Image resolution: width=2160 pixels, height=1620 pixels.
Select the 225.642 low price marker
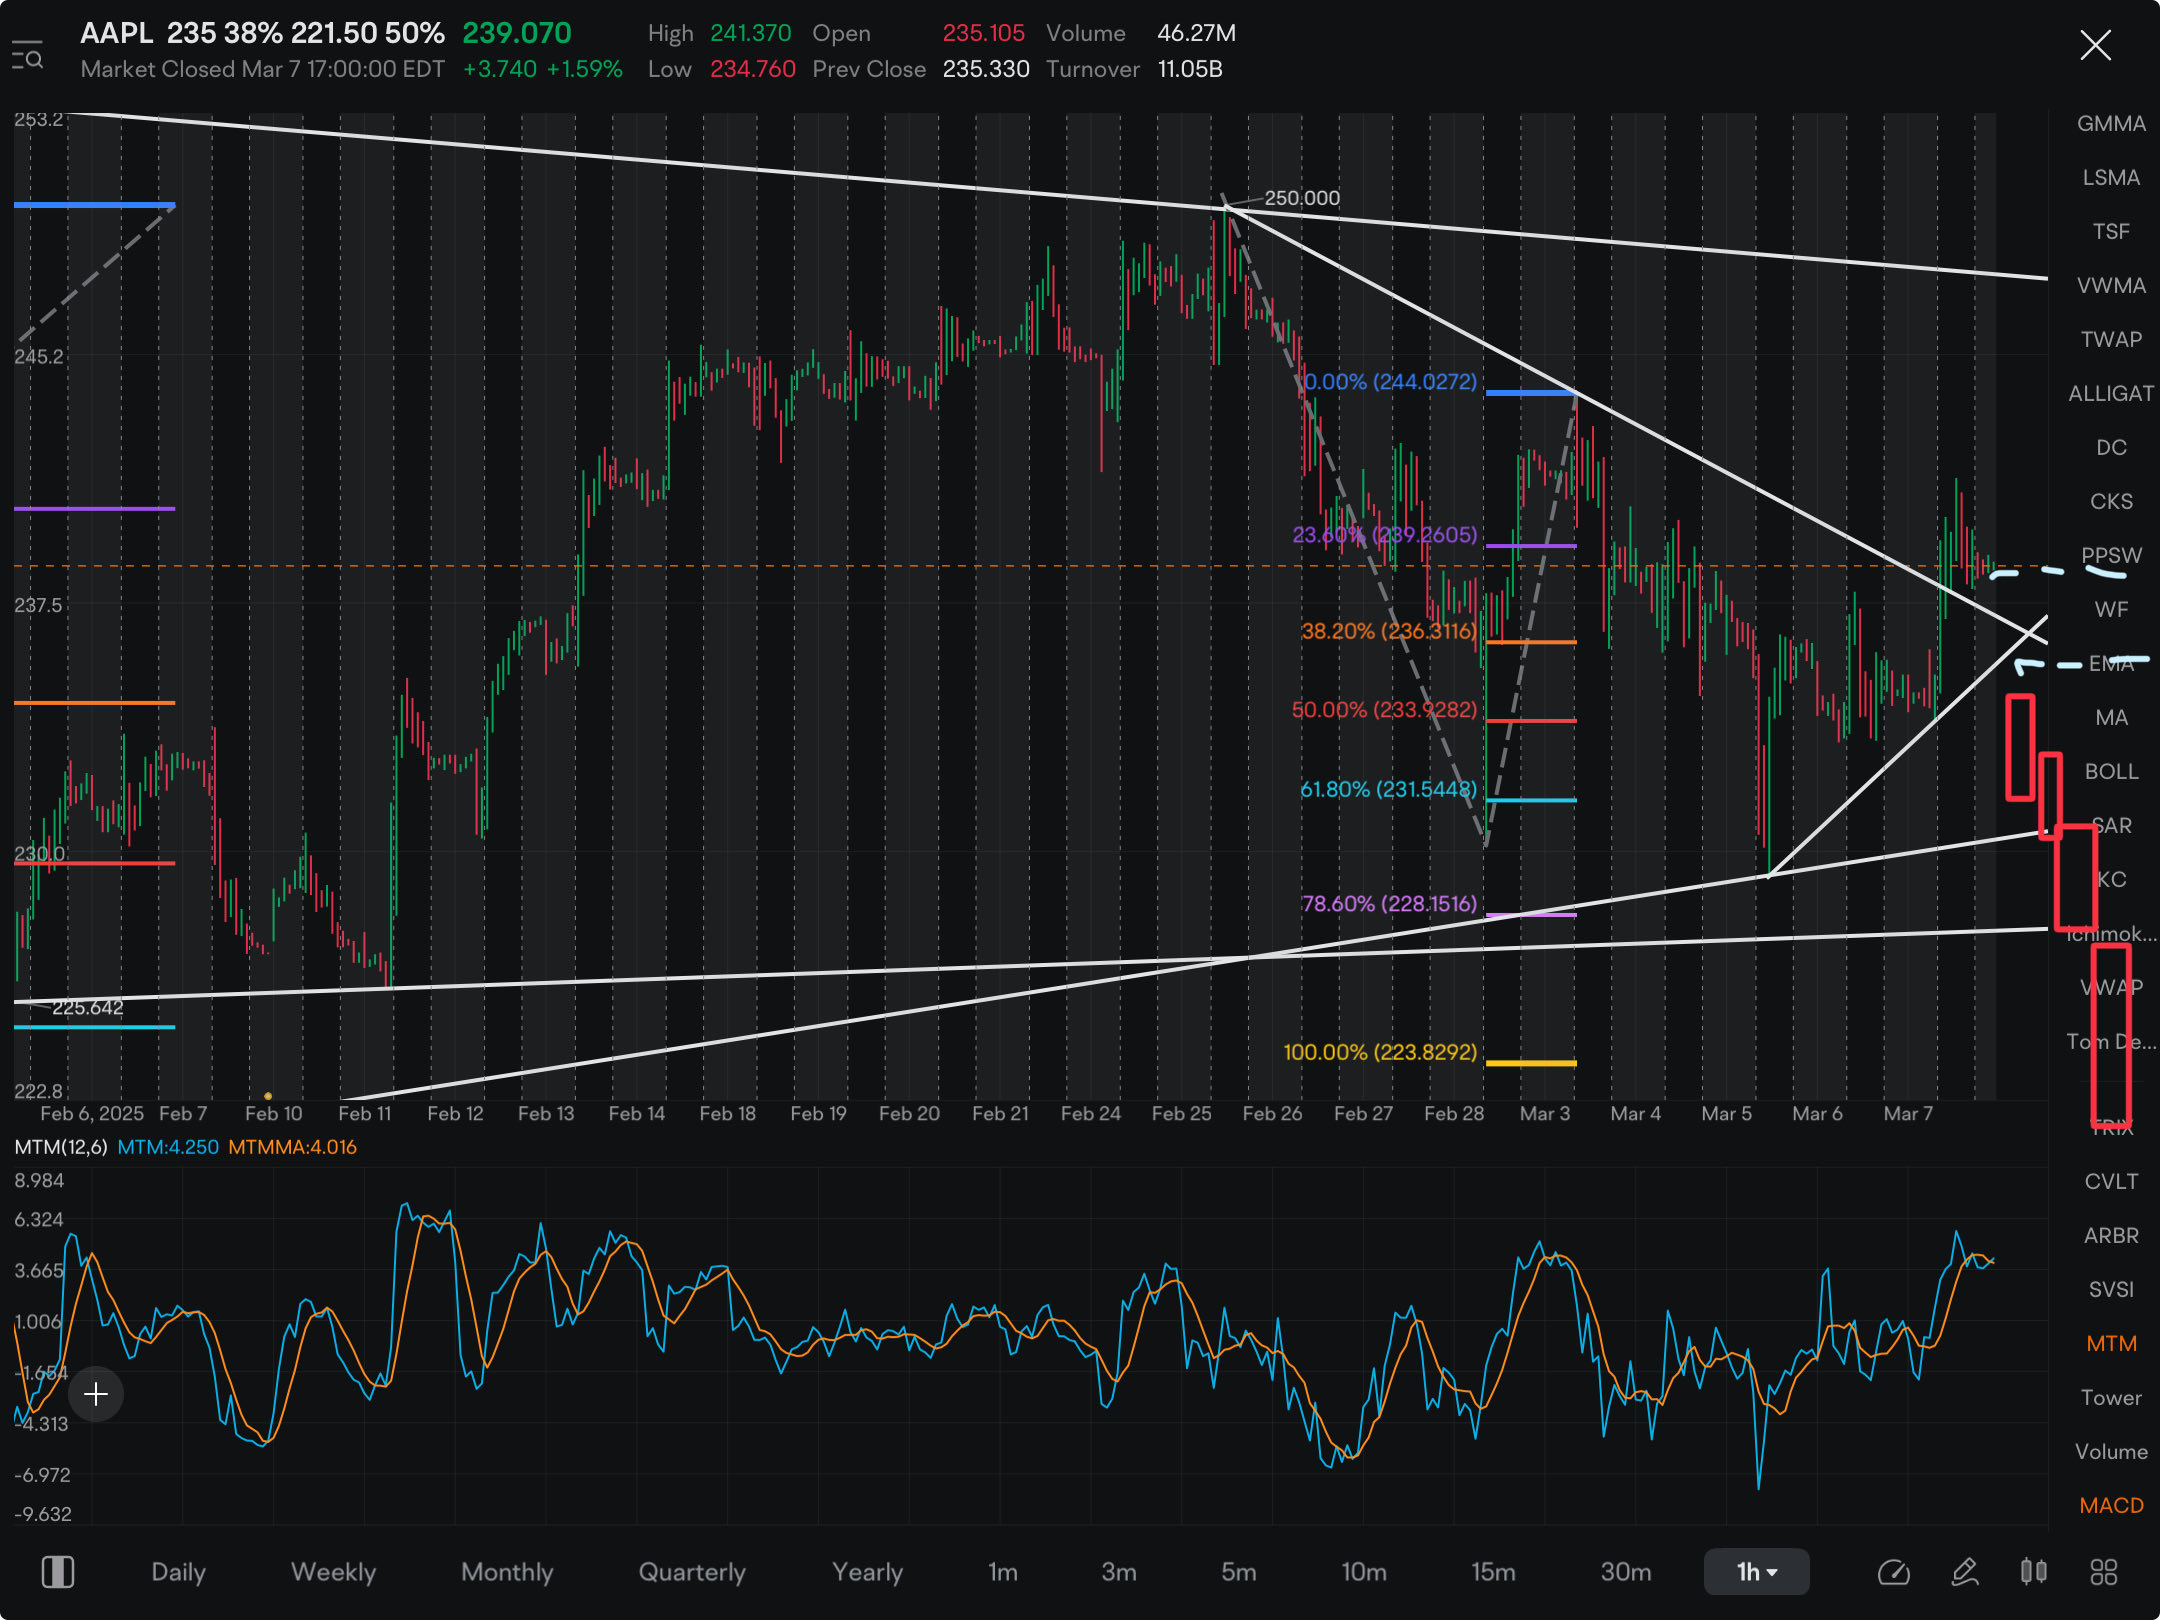point(87,1007)
